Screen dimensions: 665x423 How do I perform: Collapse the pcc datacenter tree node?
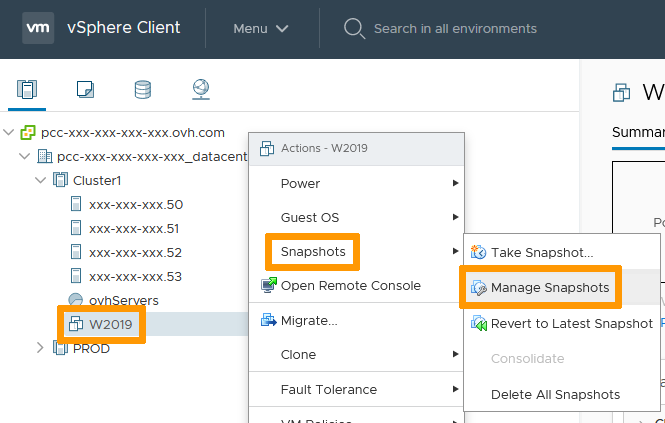tap(25, 157)
